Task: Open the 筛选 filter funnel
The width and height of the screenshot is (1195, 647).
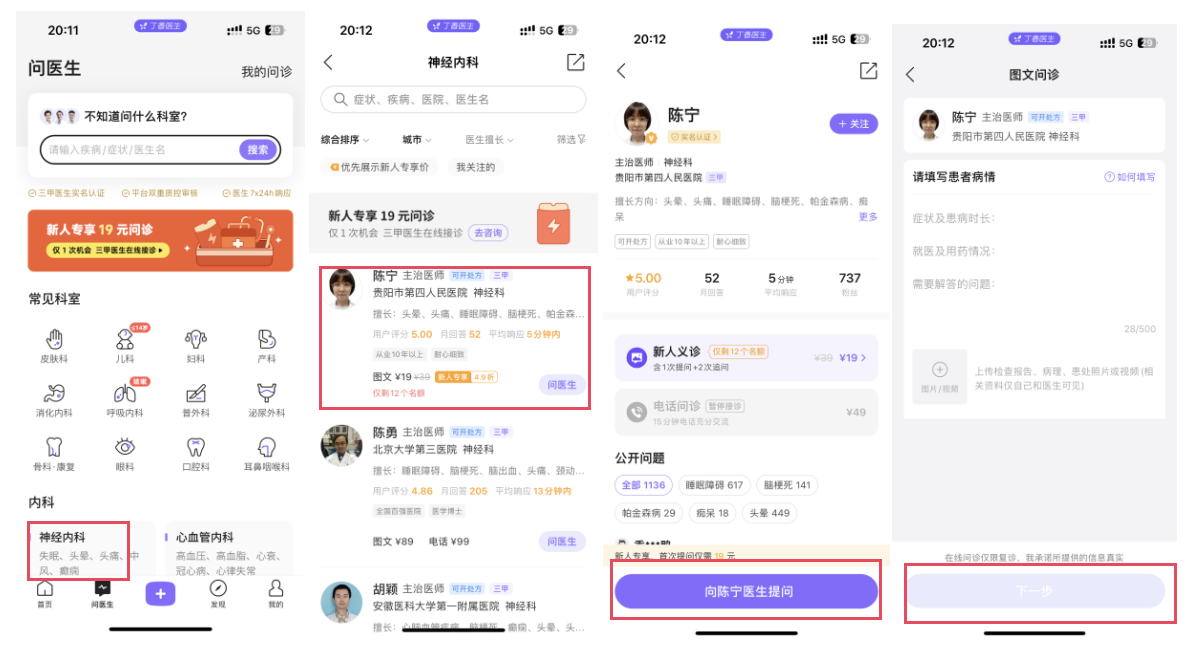Action: pos(571,139)
